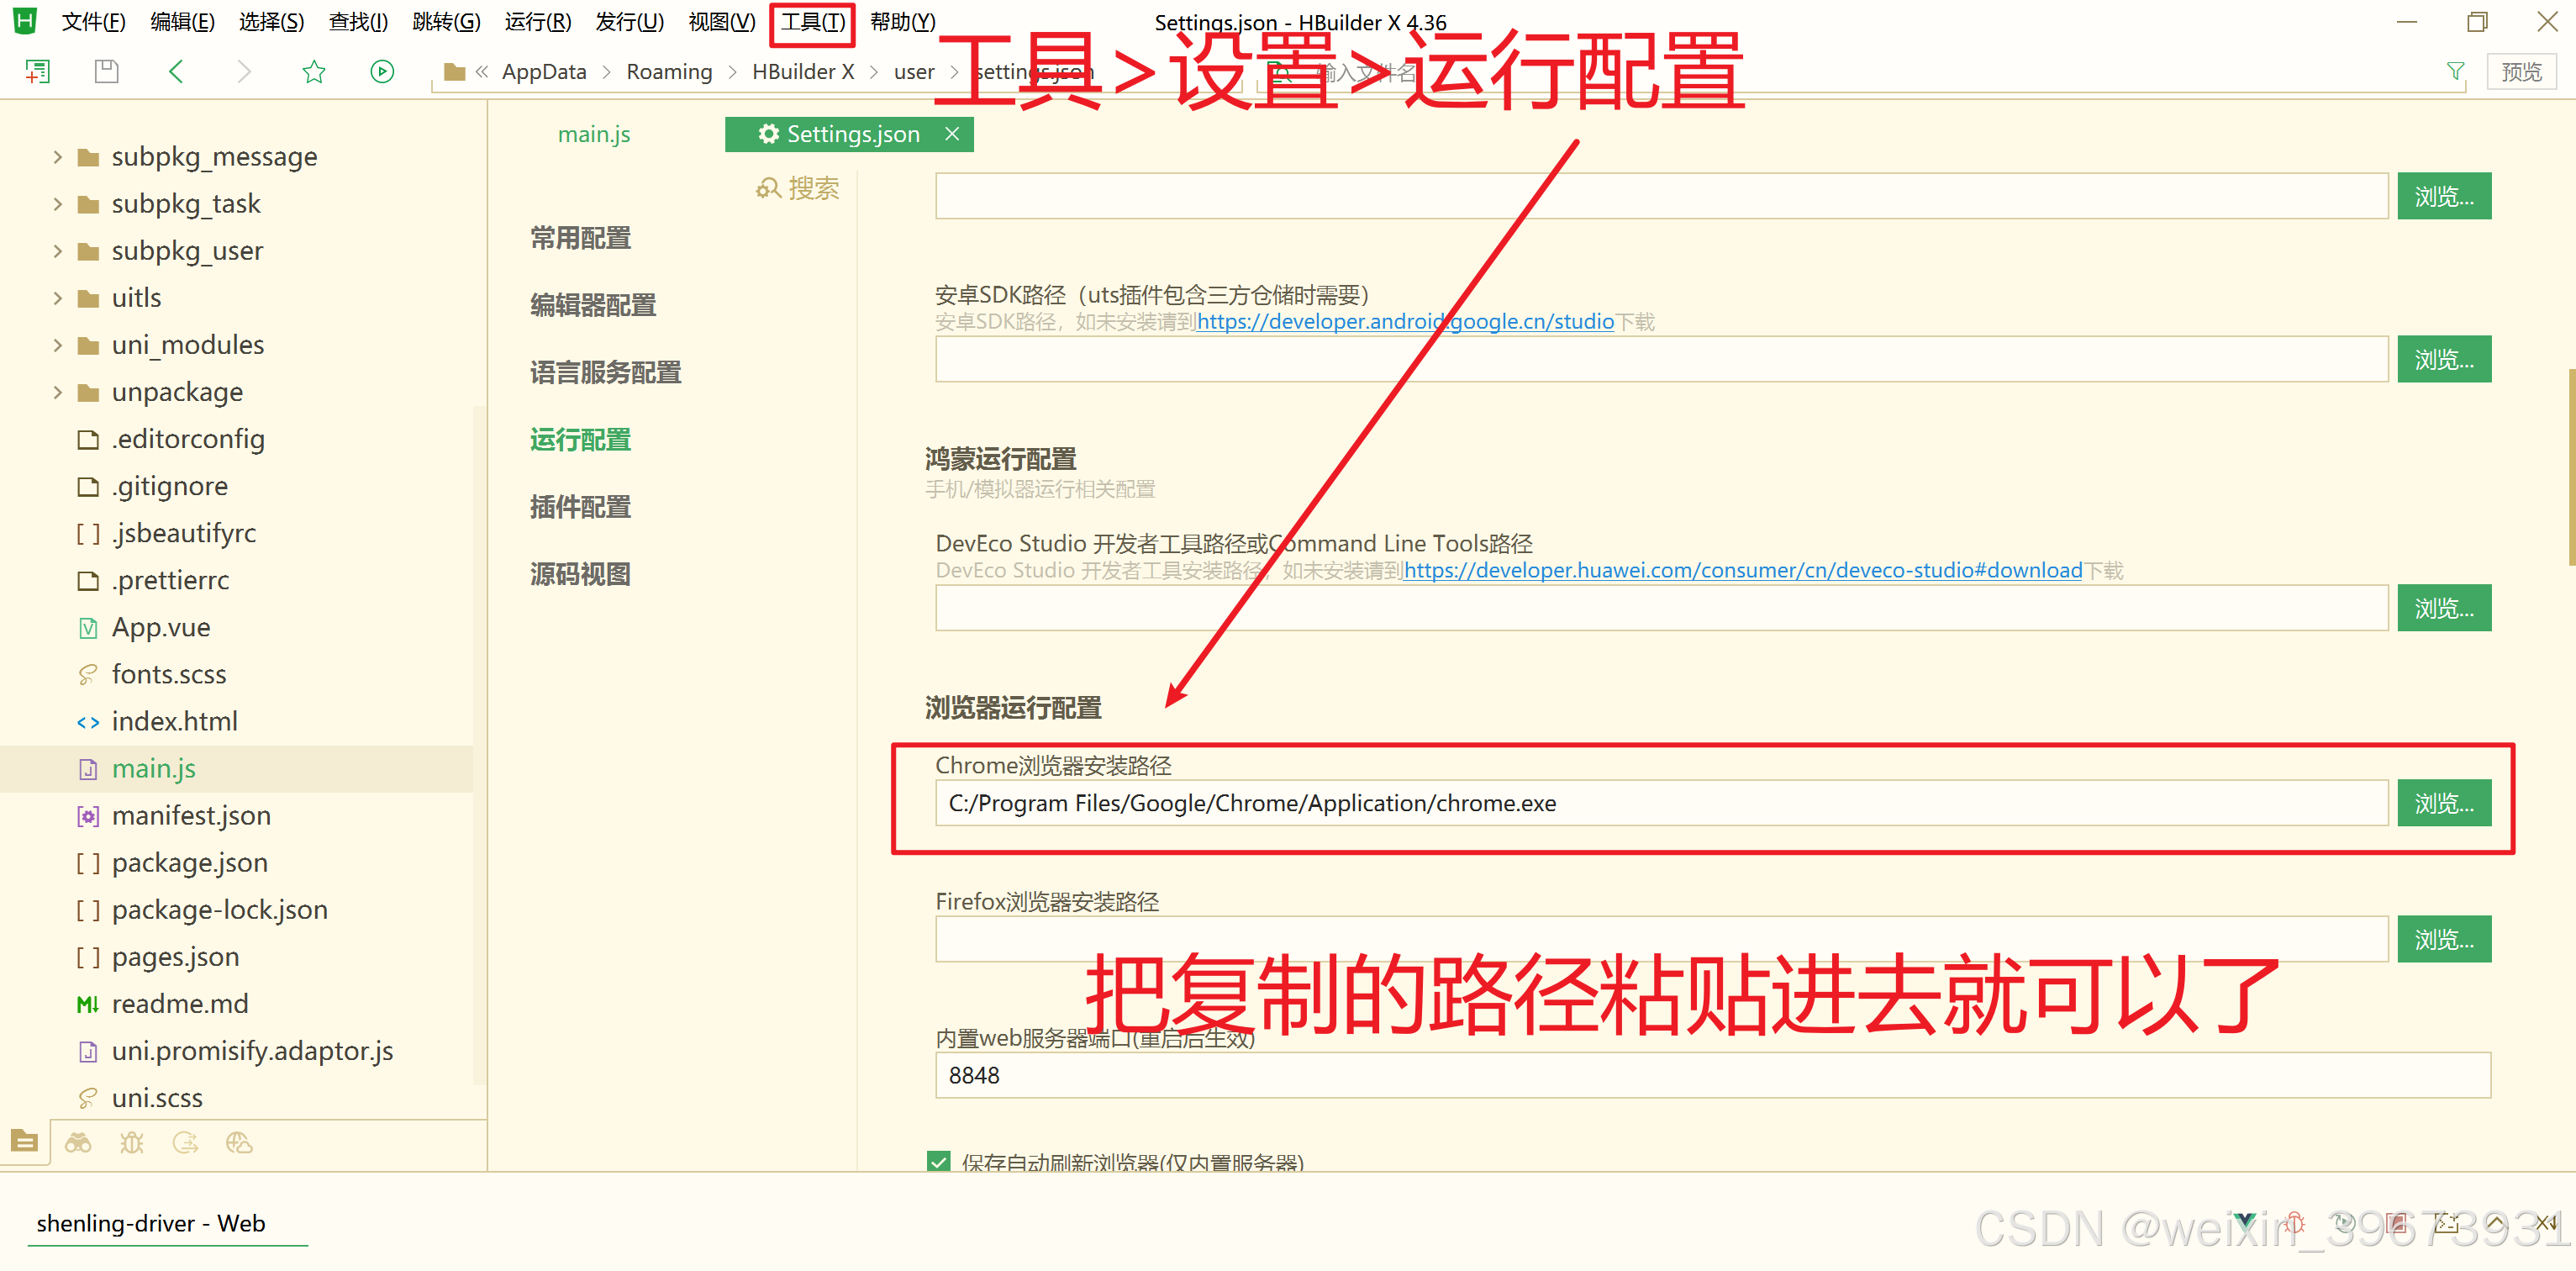This screenshot has width=2576, height=1271.
Task: Click the save file toolbar icon
Action: (106, 72)
